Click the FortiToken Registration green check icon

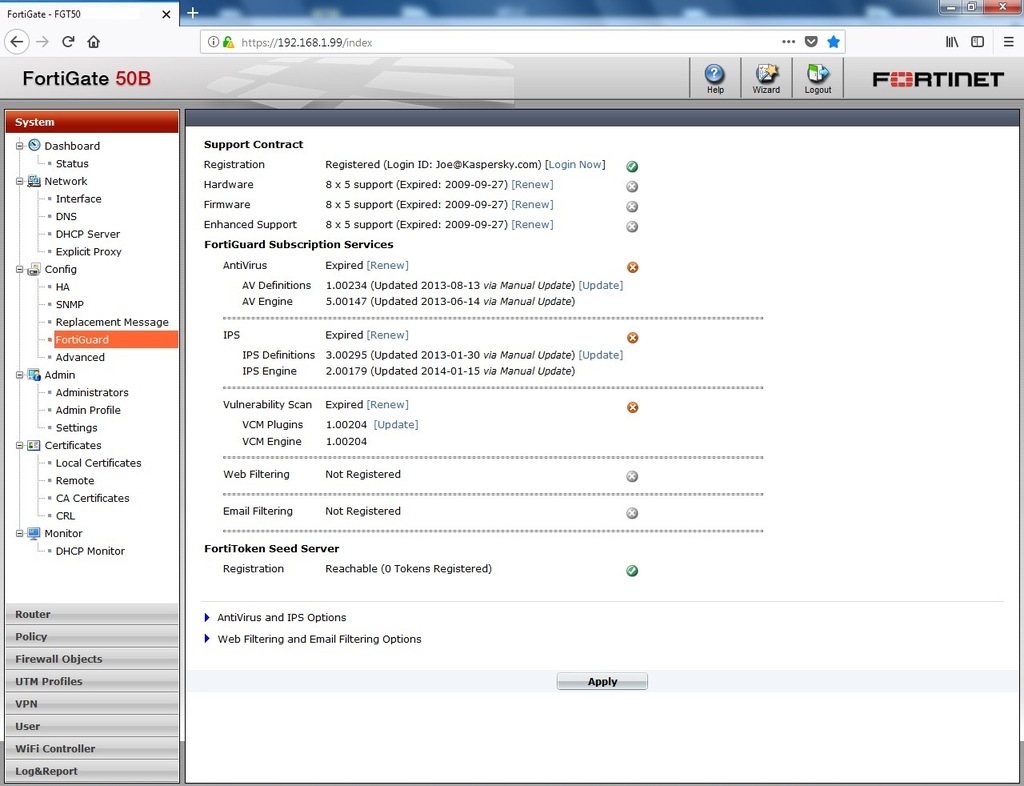click(632, 571)
